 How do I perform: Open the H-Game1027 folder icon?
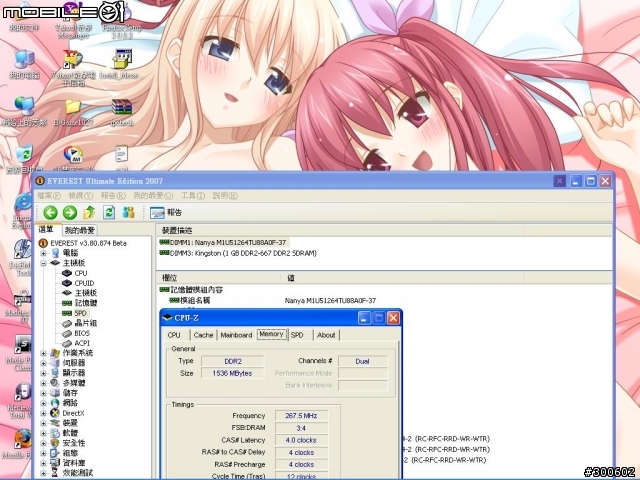(73, 112)
